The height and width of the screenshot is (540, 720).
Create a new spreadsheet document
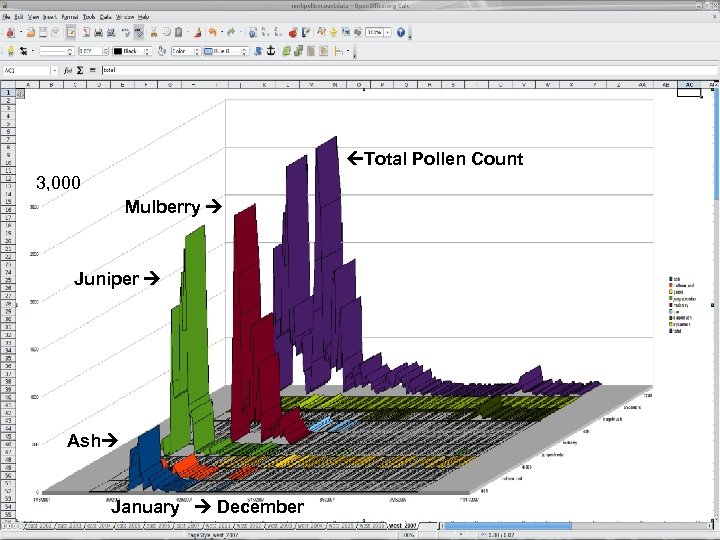point(11,33)
